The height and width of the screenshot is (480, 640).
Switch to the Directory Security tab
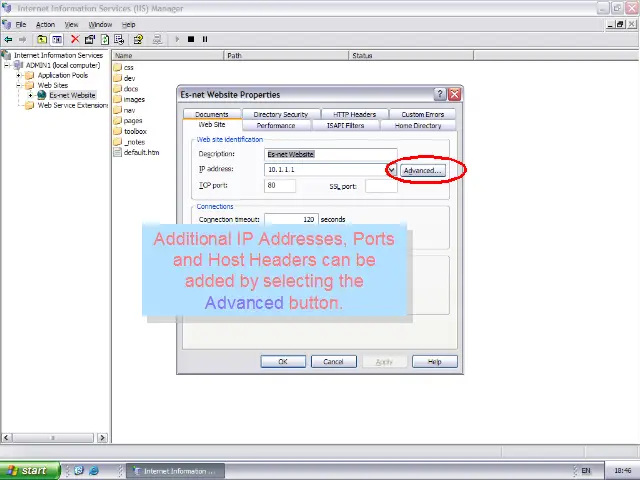pyautogui.click(x=281, y=114)
